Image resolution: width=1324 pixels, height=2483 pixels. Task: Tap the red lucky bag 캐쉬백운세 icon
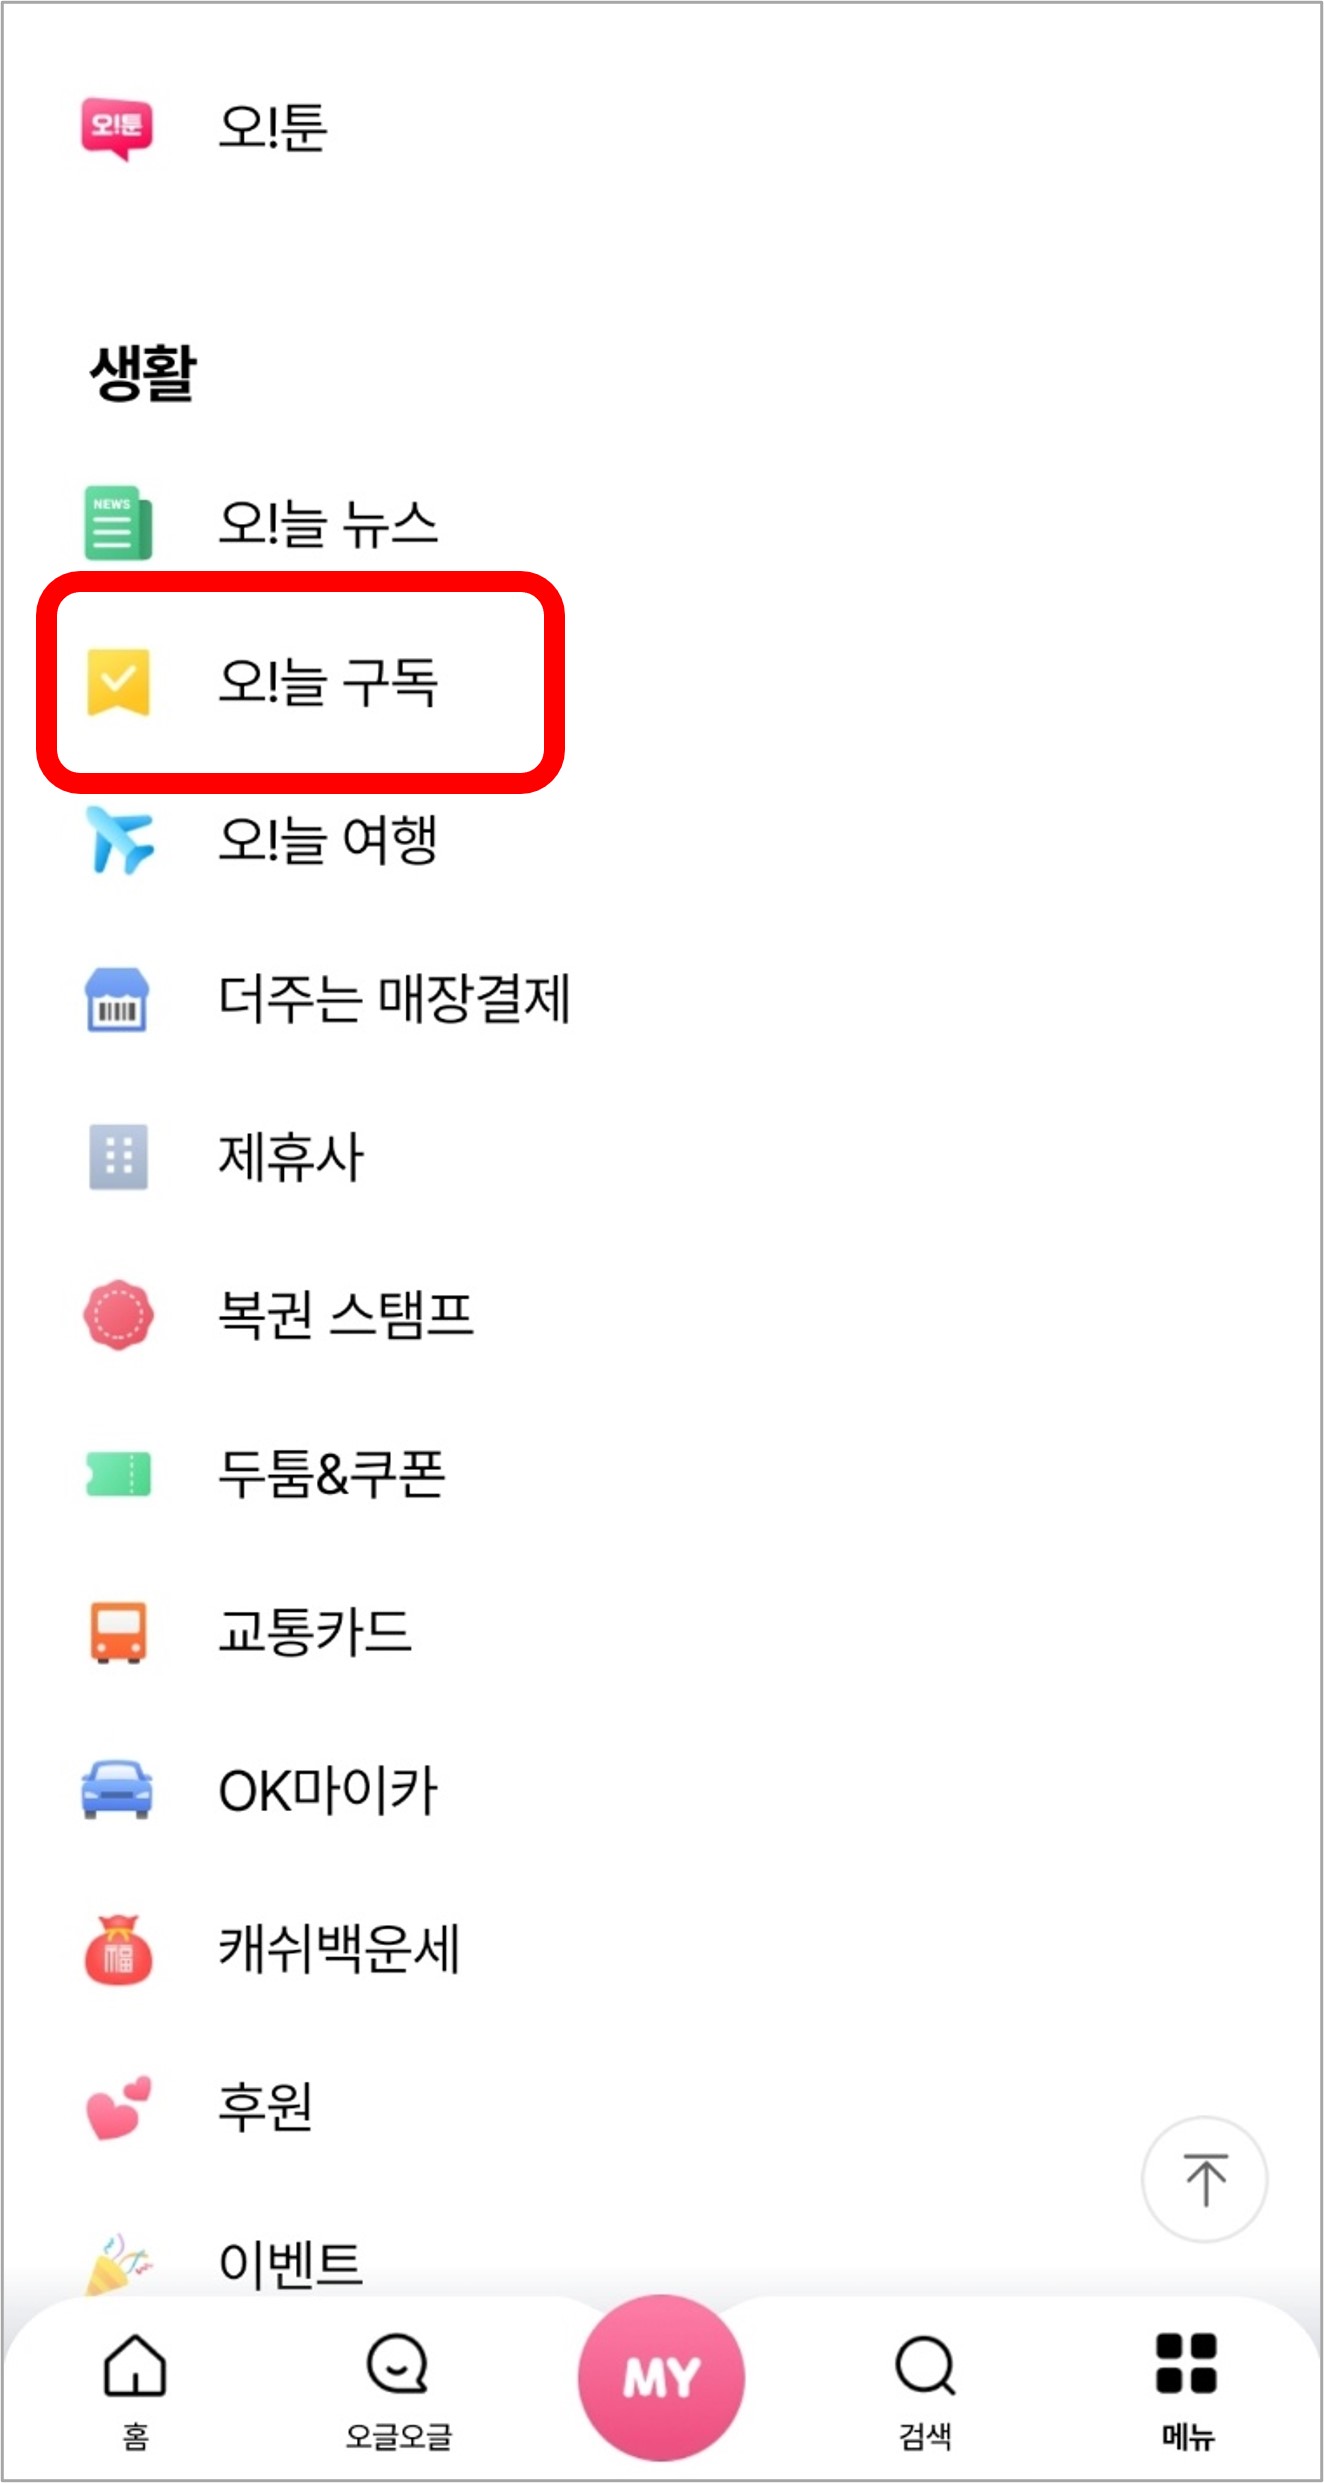(118, 1948)
